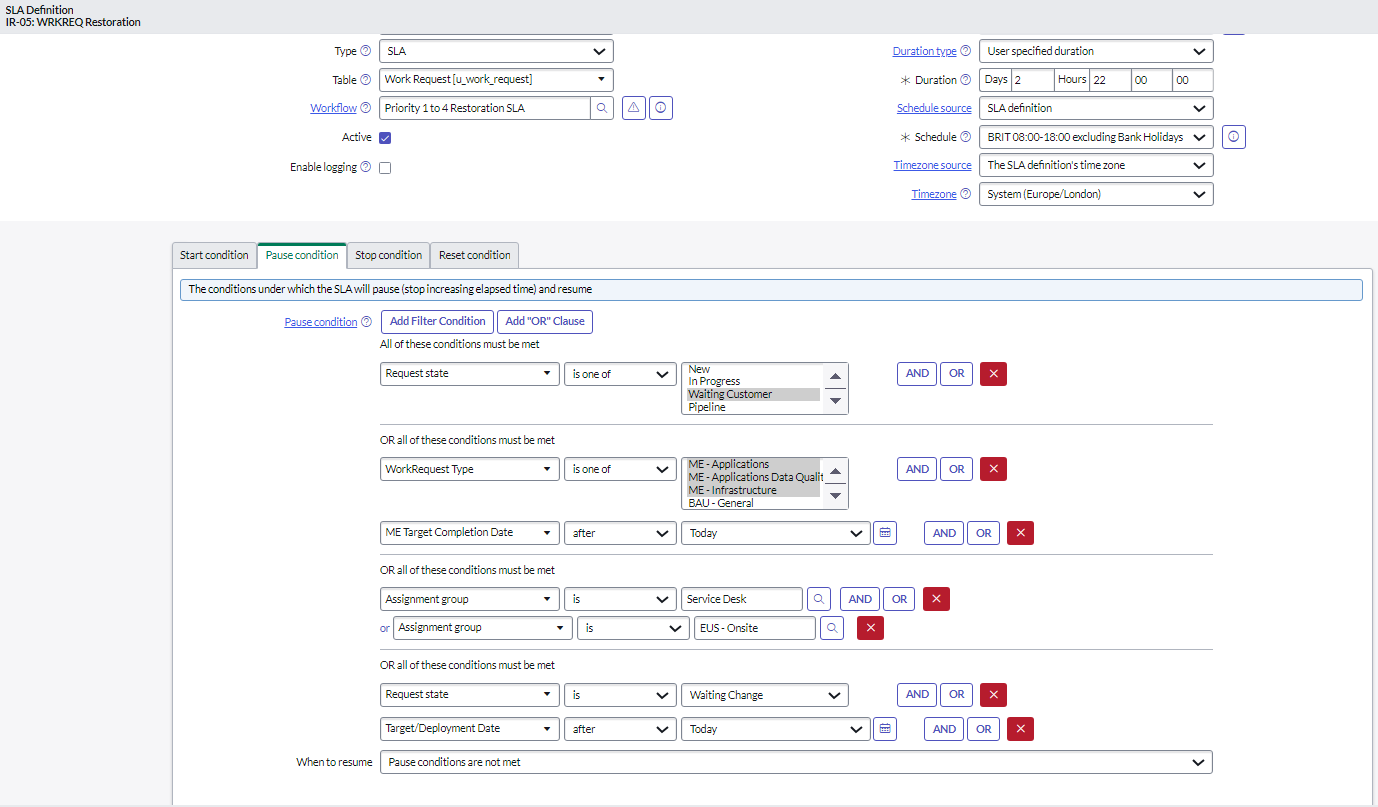The image size is (1378, 807).
Task: Click the lookup magnifier beside EUS - Onsite
Action: coord(831,627)
